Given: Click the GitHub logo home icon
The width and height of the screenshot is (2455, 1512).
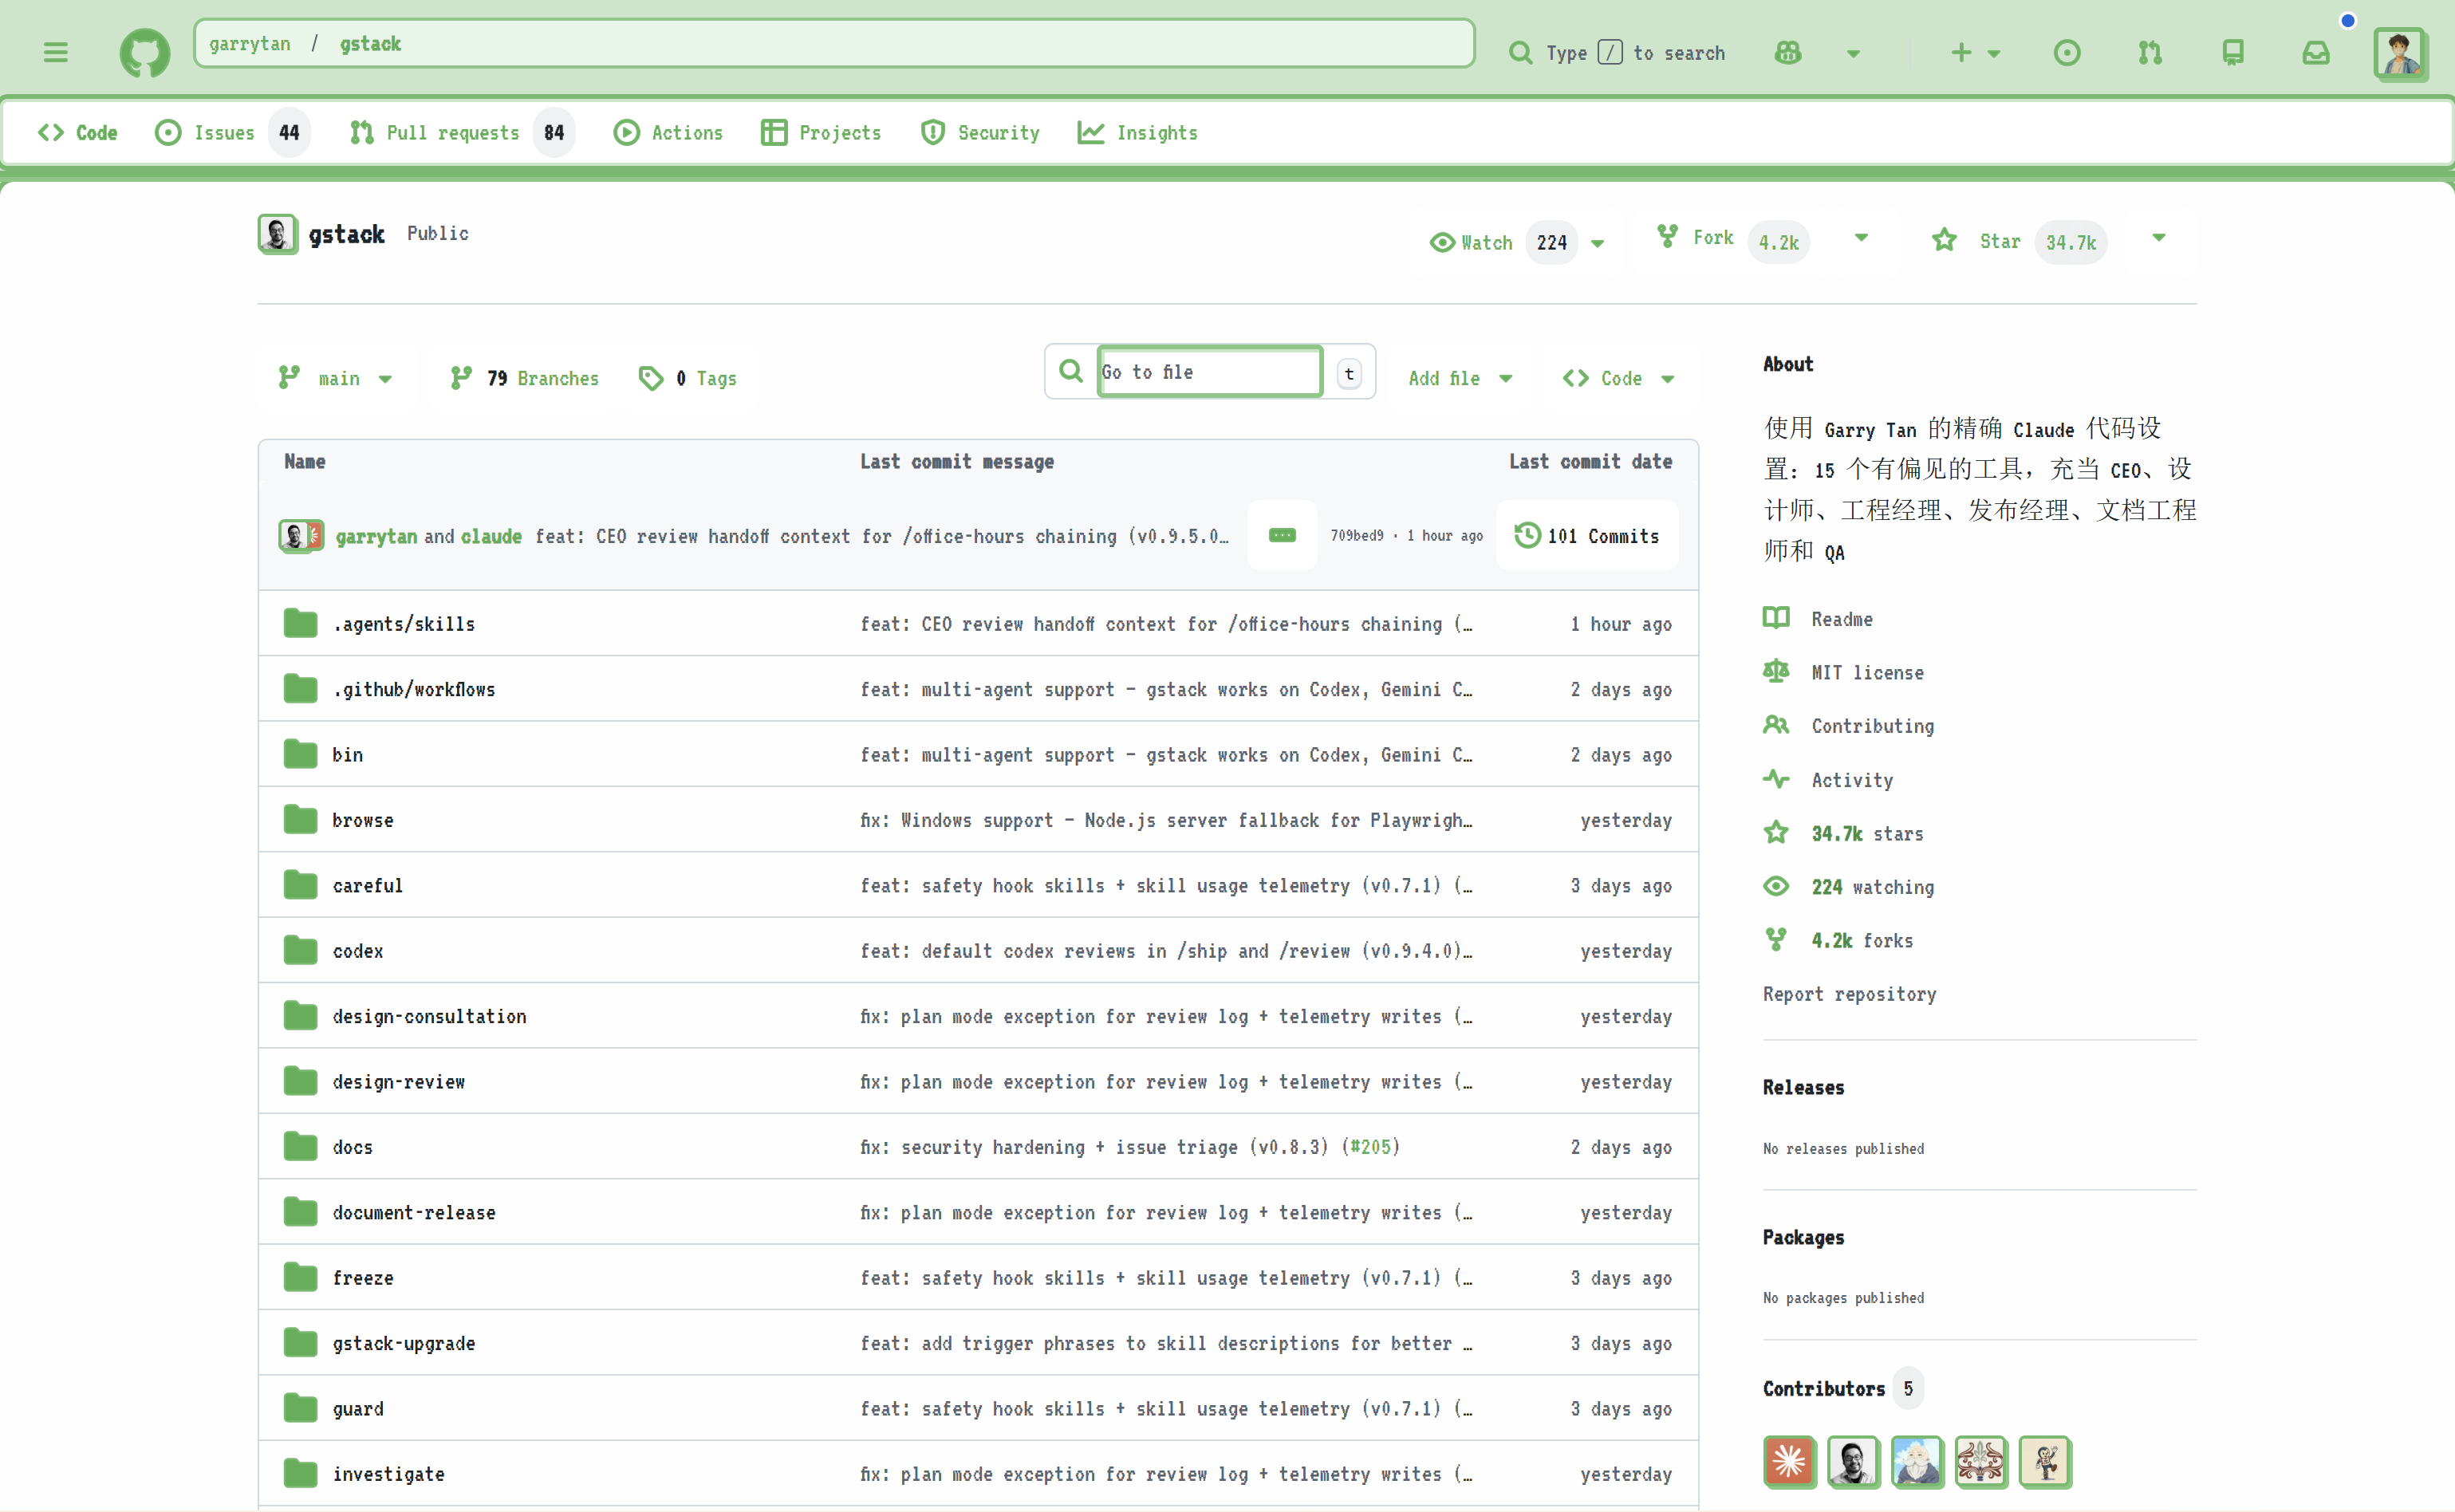Looking at the screenshot, I should (x=145, y=52).
